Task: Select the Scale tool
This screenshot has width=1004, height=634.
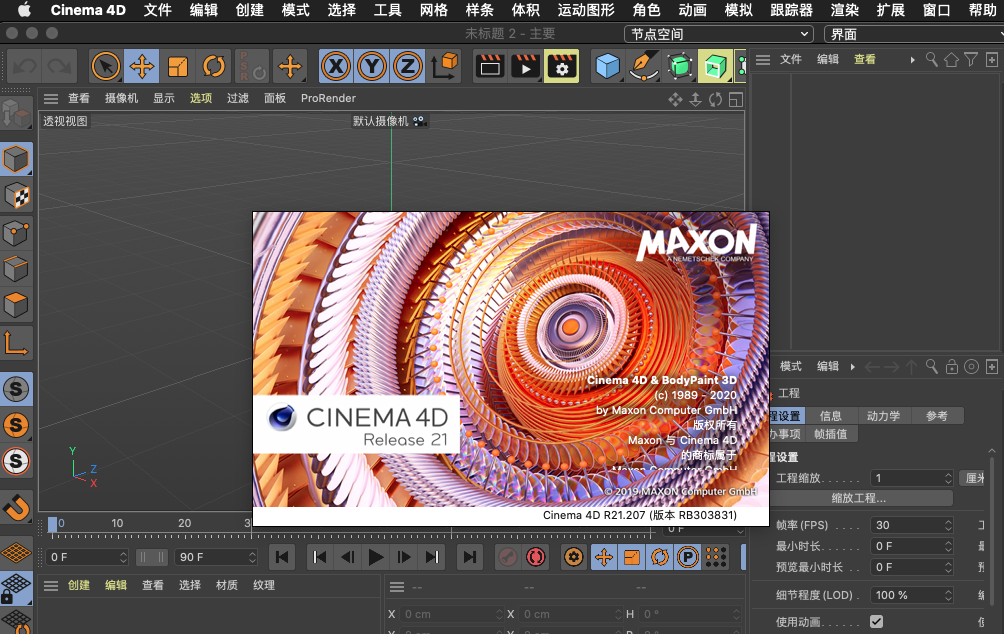Action: (177, 66)
